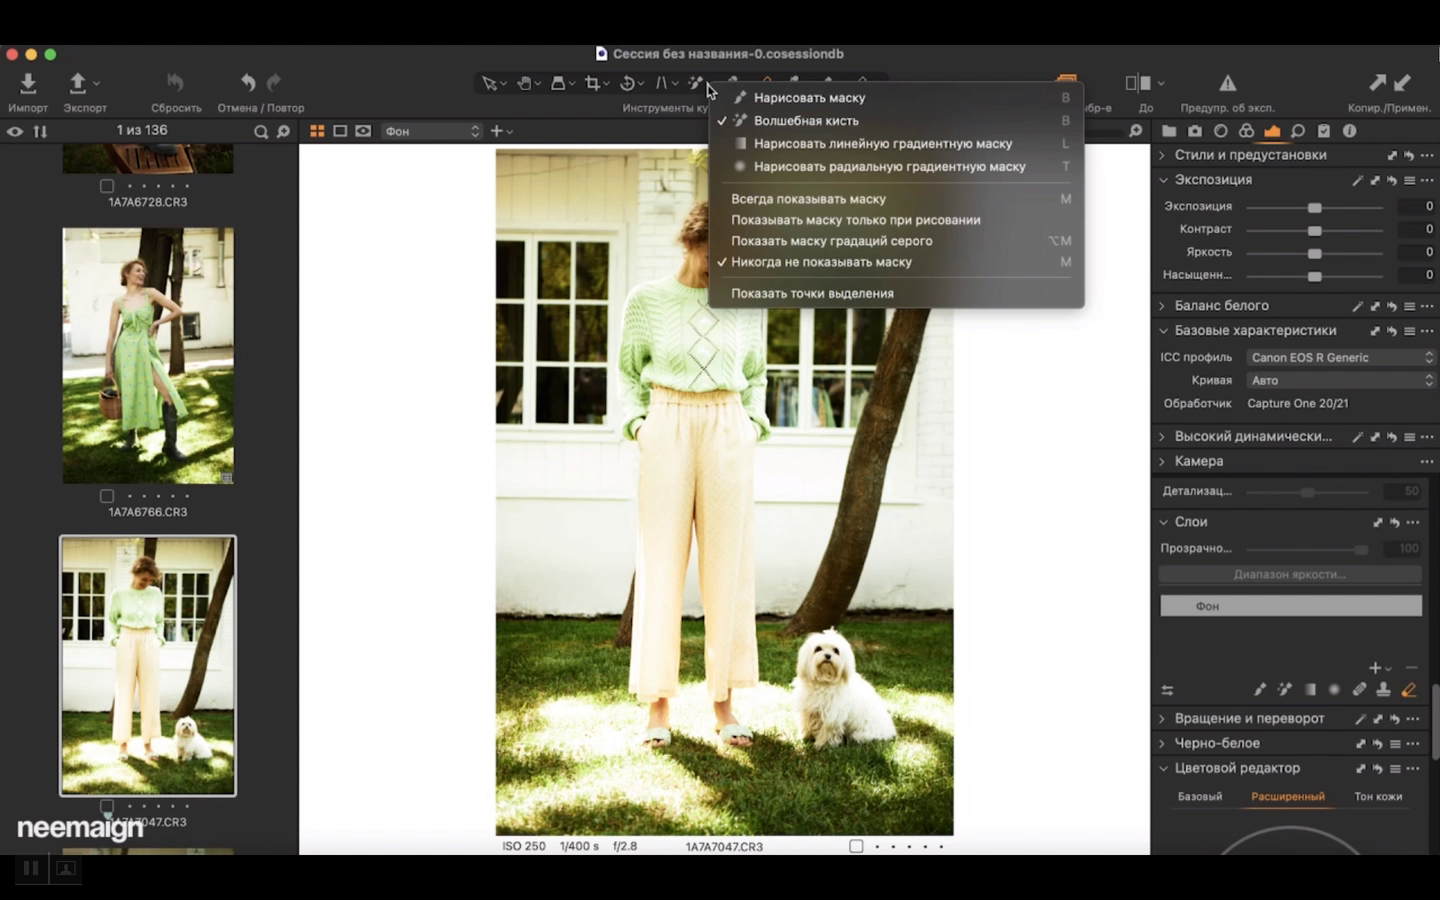The width and height of the screenshot is (1440, 900).
Task: Choose the heal bandage tool in layers
Action: 1359,690
